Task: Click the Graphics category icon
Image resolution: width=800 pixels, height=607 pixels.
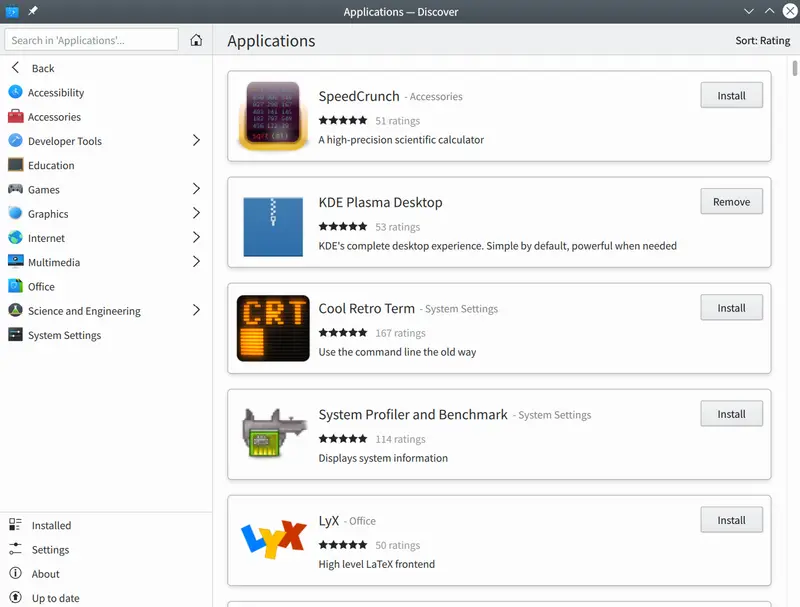Action: 15,213
